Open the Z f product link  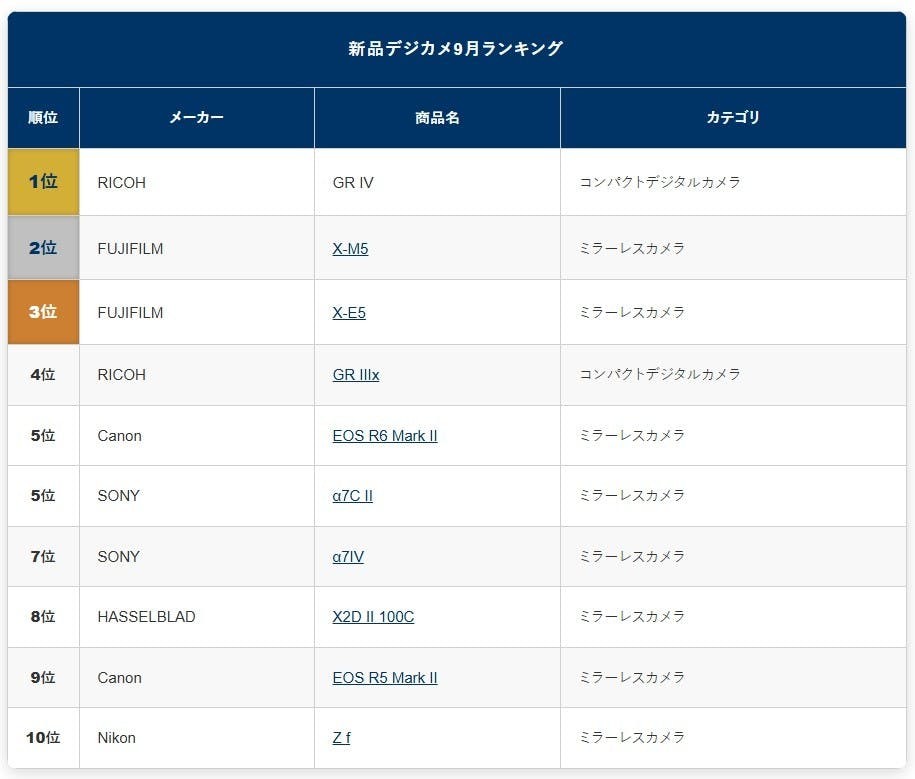(x=341, y=738)
